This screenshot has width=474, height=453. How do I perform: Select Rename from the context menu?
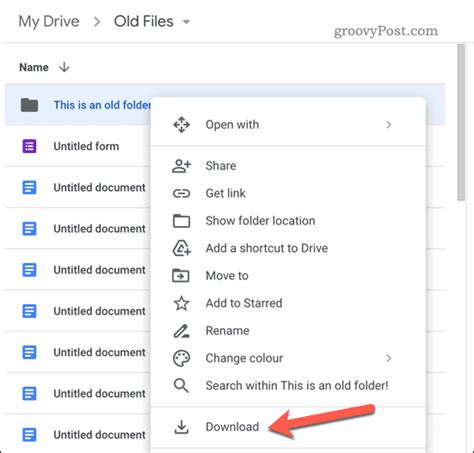pos(288,331)
